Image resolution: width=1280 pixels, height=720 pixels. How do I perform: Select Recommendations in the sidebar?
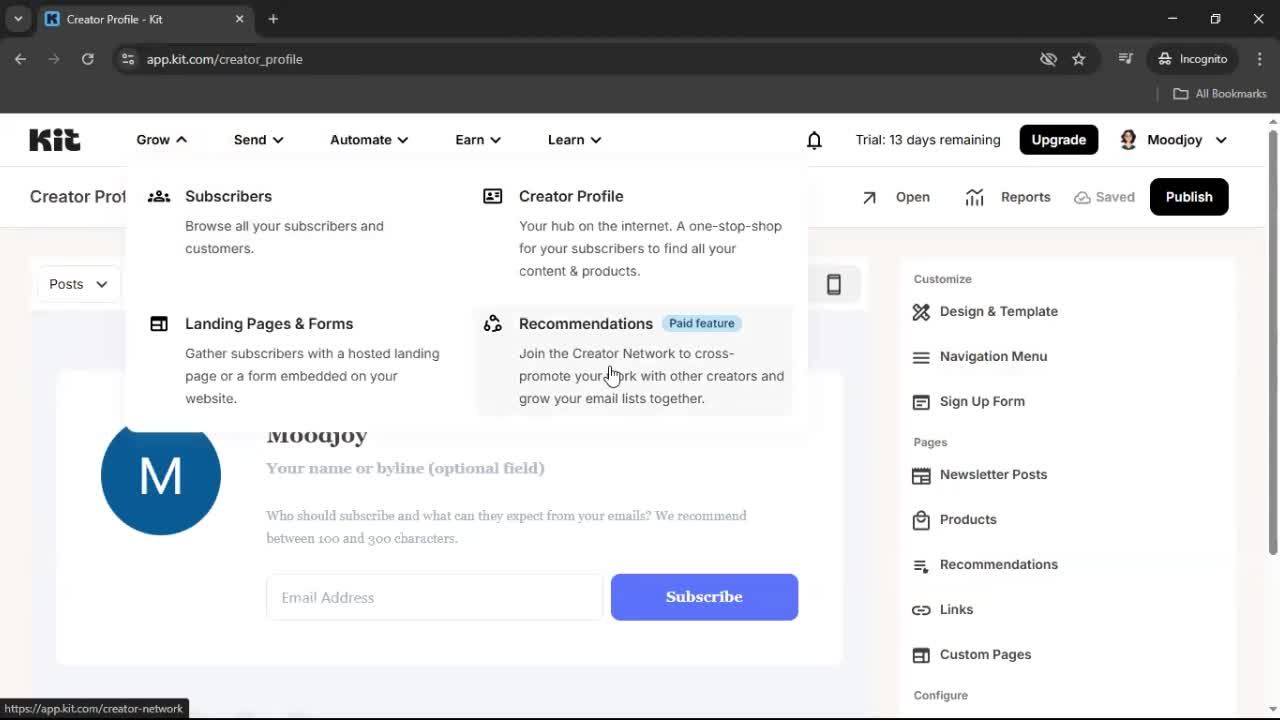click(x=998, y=564)
